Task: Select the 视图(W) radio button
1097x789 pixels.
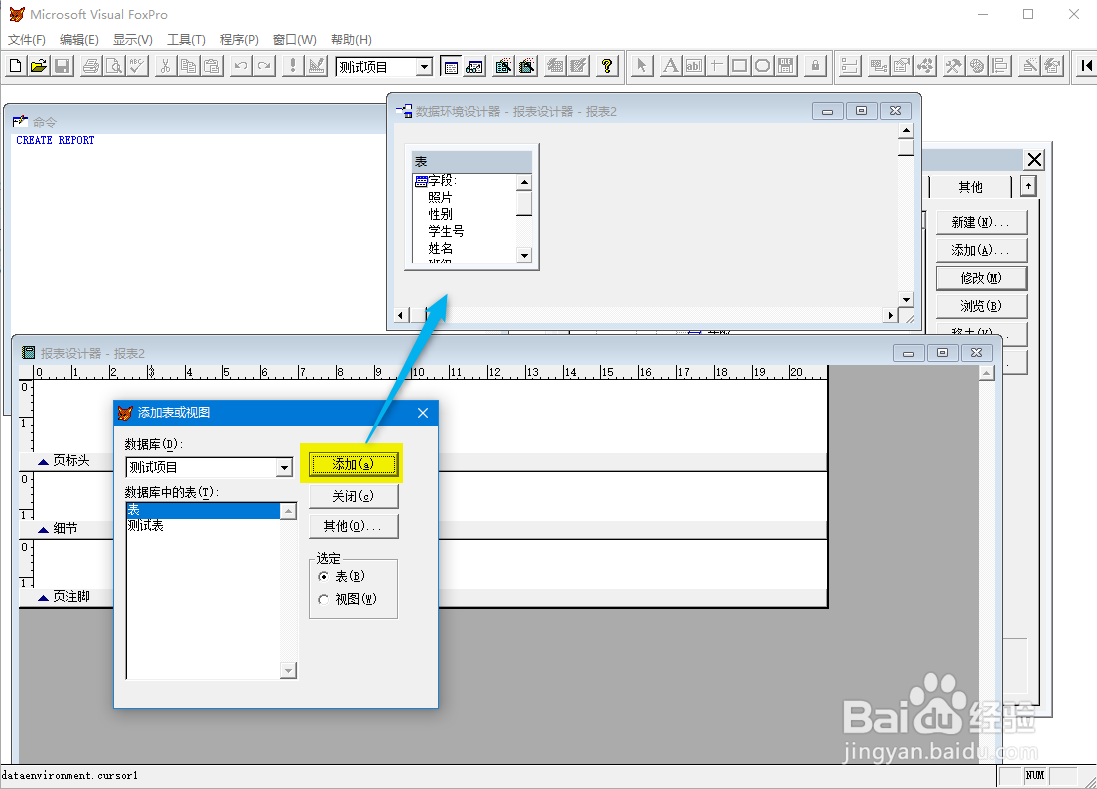Action: point(323,599)
